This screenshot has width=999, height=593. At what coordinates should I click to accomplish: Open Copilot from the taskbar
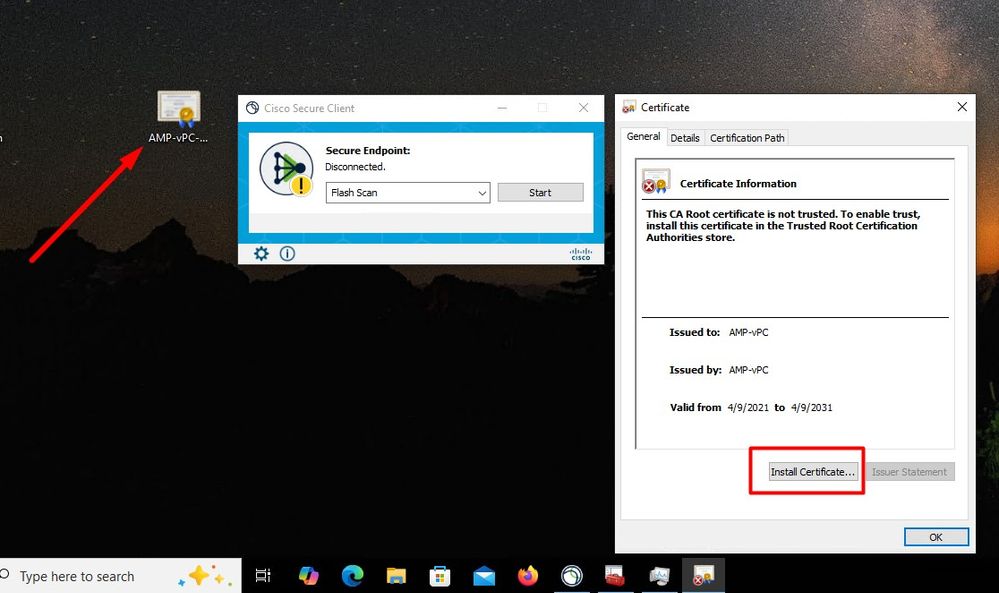click(308, 576)
